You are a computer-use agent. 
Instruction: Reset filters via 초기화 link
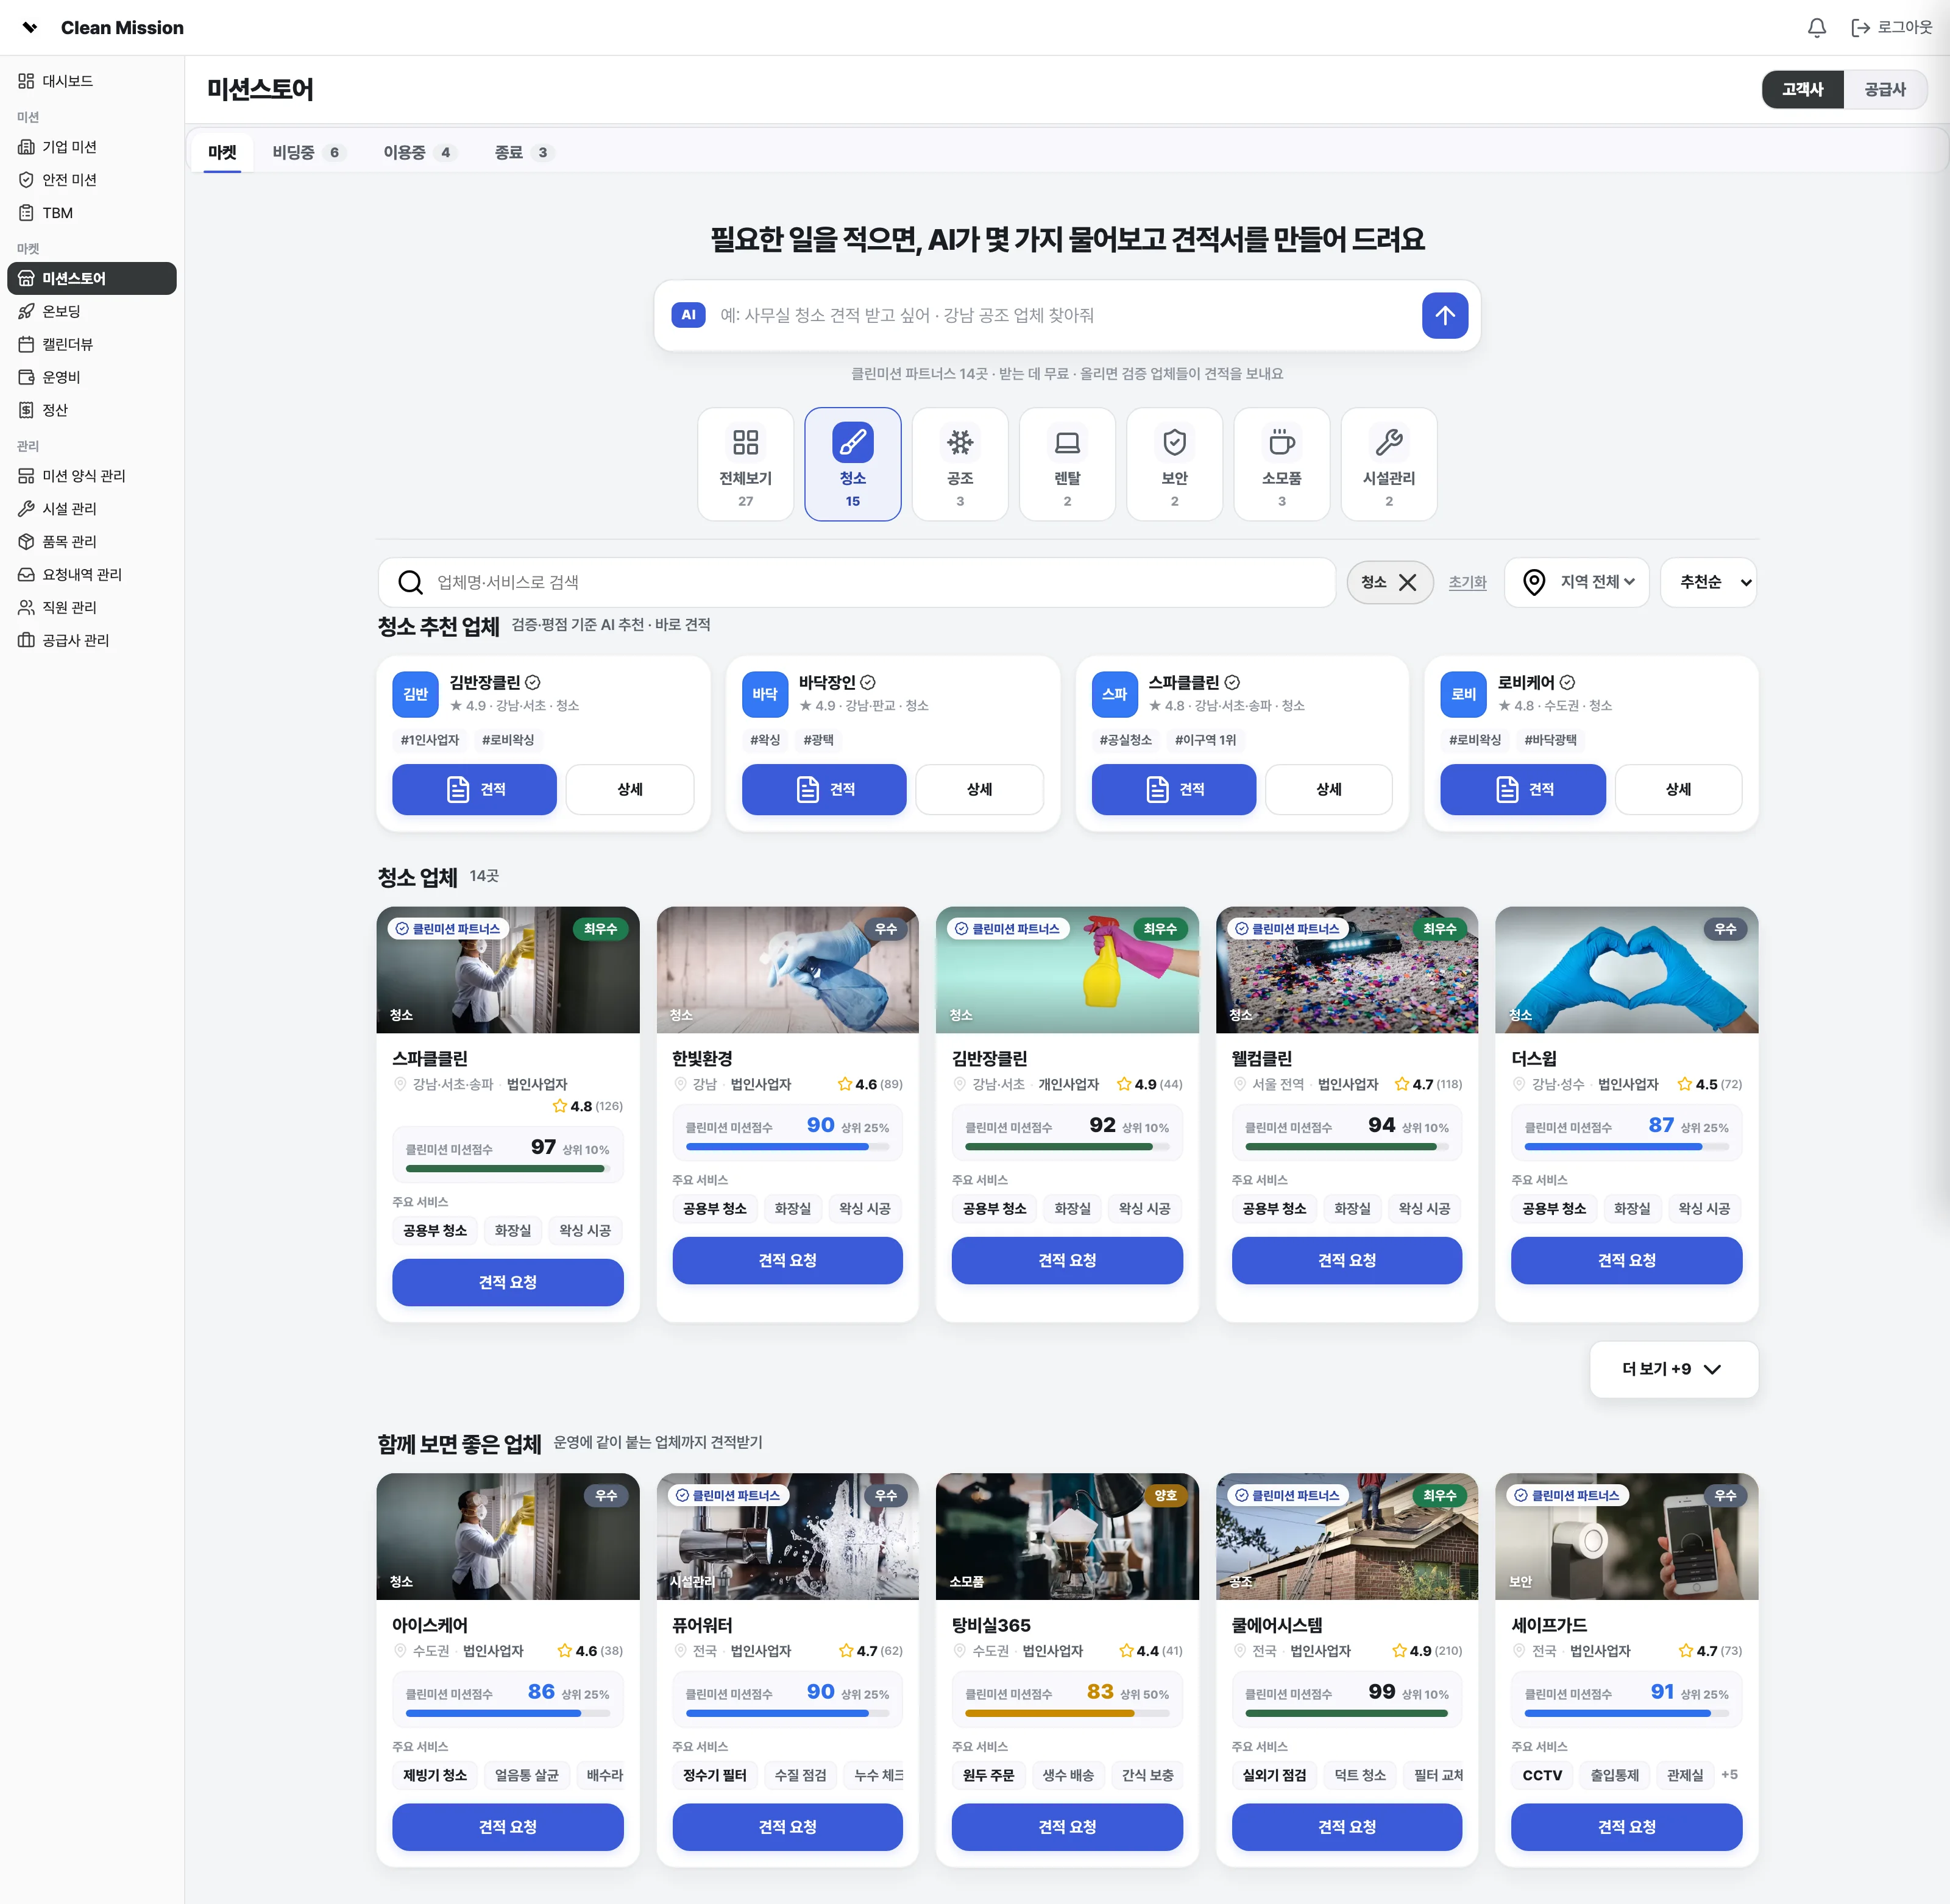click(1467, 582)
